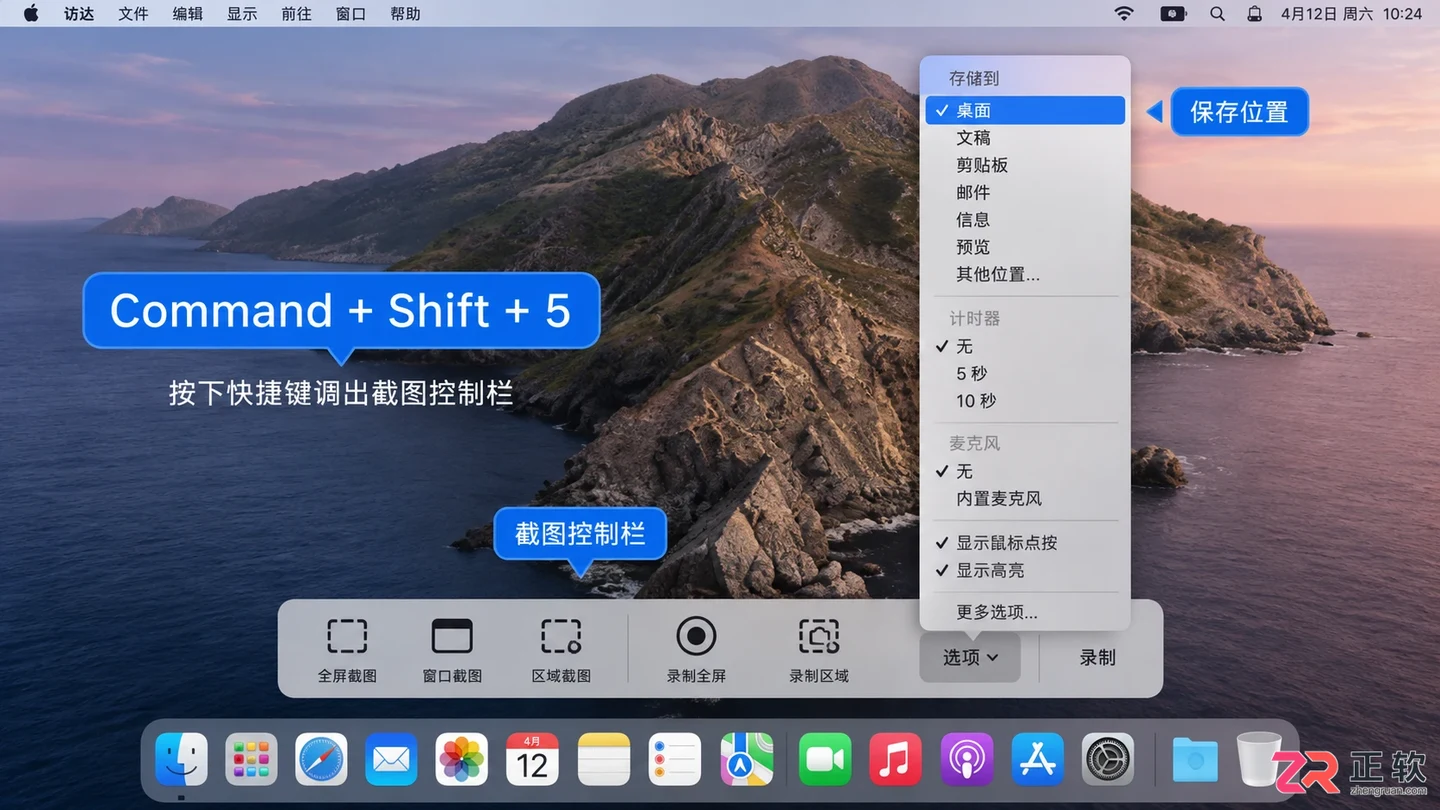Save to 文稿 folder
This screenshot has width=1440, height=810.
pyautogui.click(x=1025, y=138)
